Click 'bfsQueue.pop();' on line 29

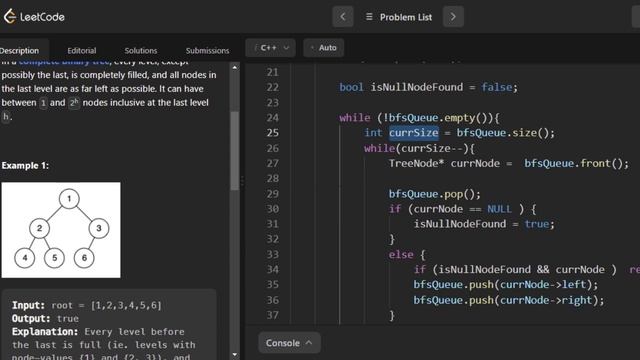(435, 194)
